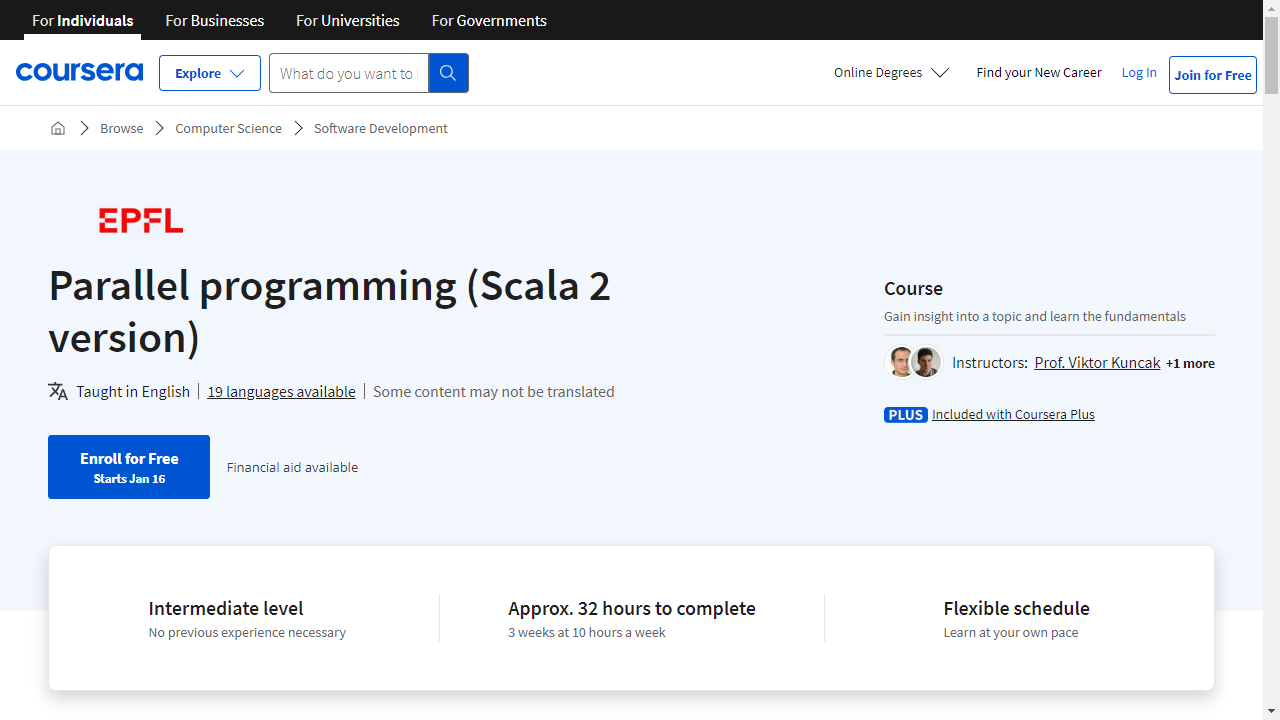The image size is (1280, 720).
Task: Open the Explore dropdown menu
Action: pos(210,73)
